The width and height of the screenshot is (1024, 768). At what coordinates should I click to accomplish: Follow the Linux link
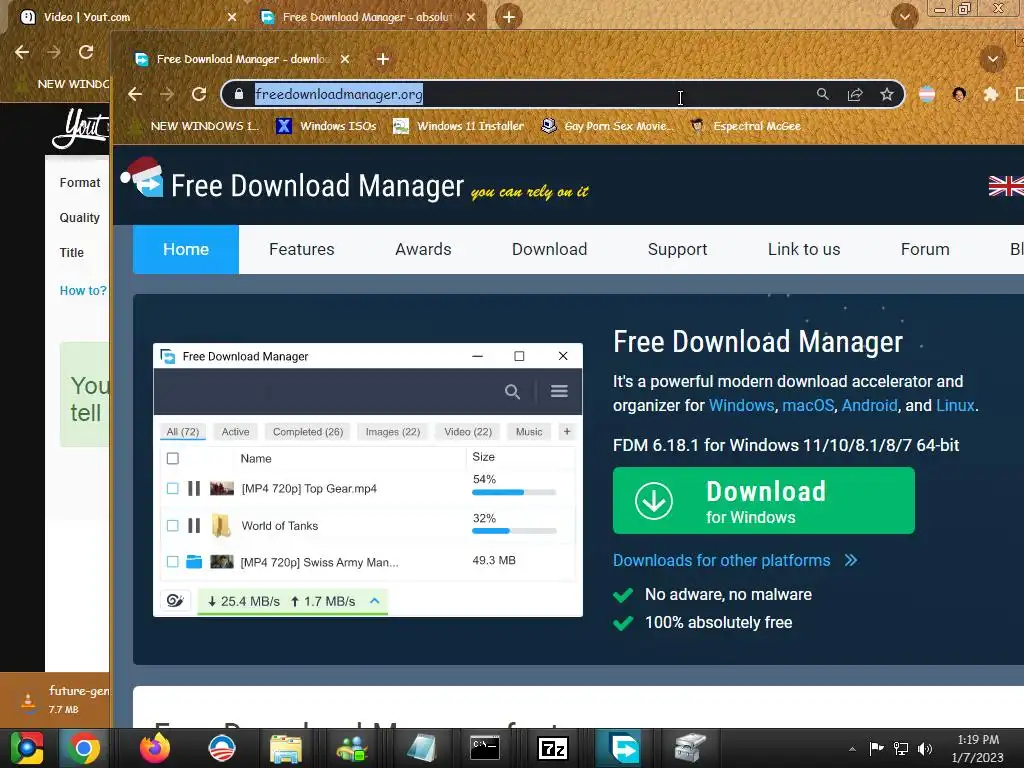[955, 406]
